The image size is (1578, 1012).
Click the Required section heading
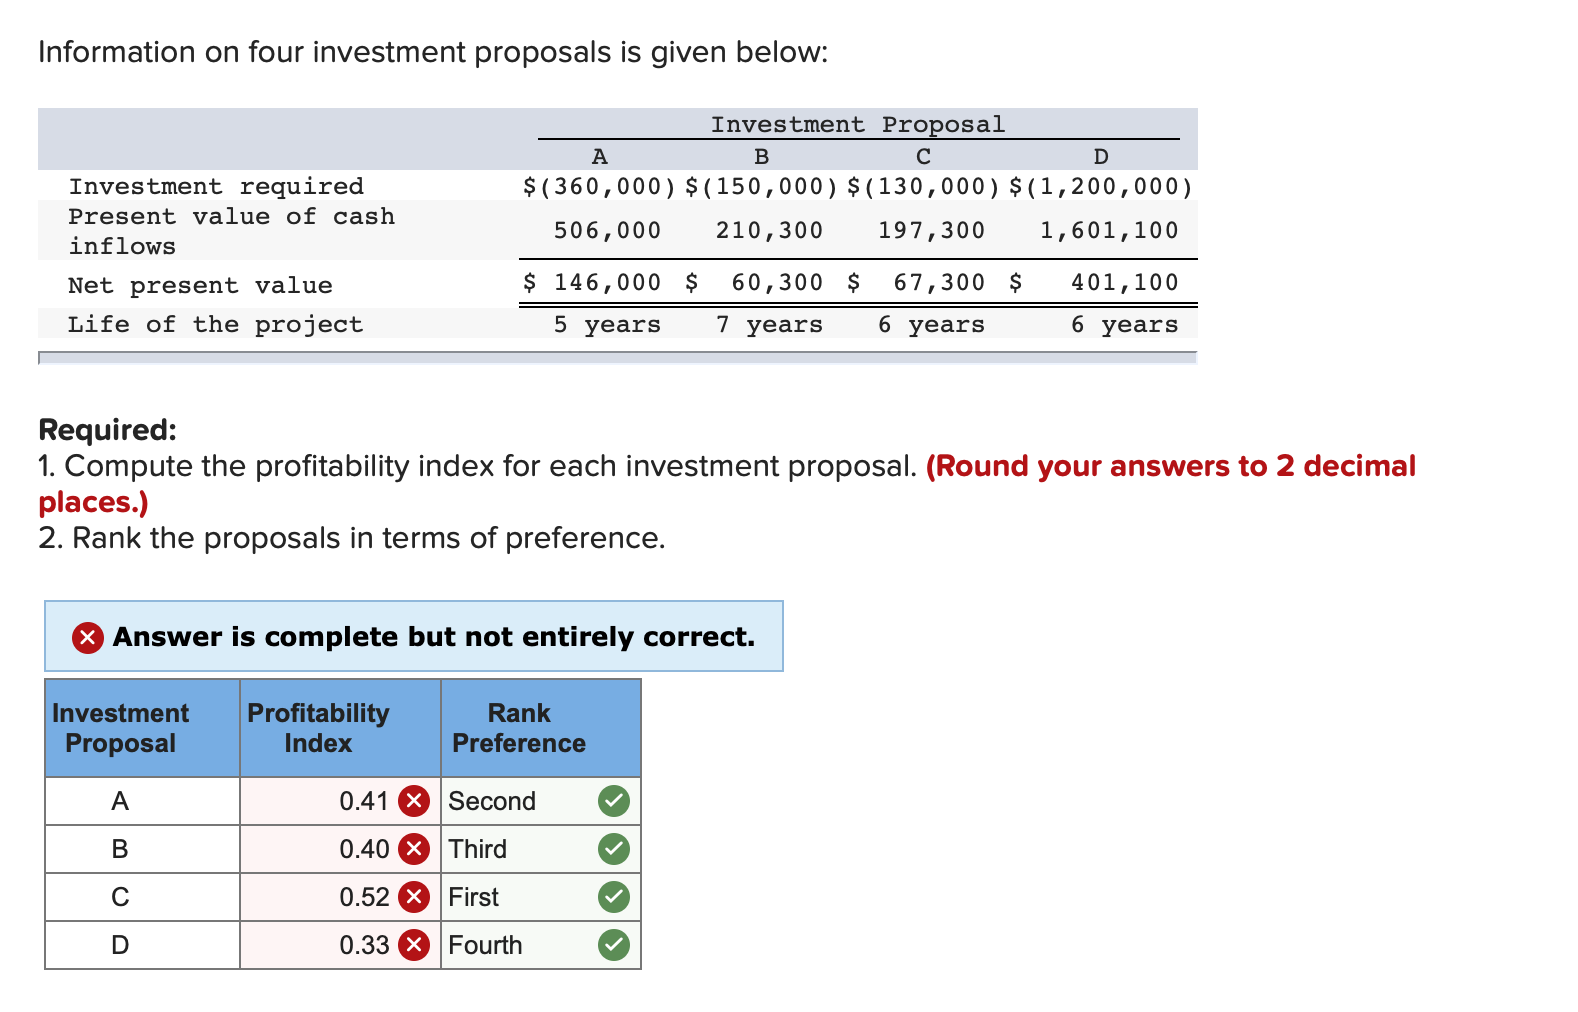[106, 430]
